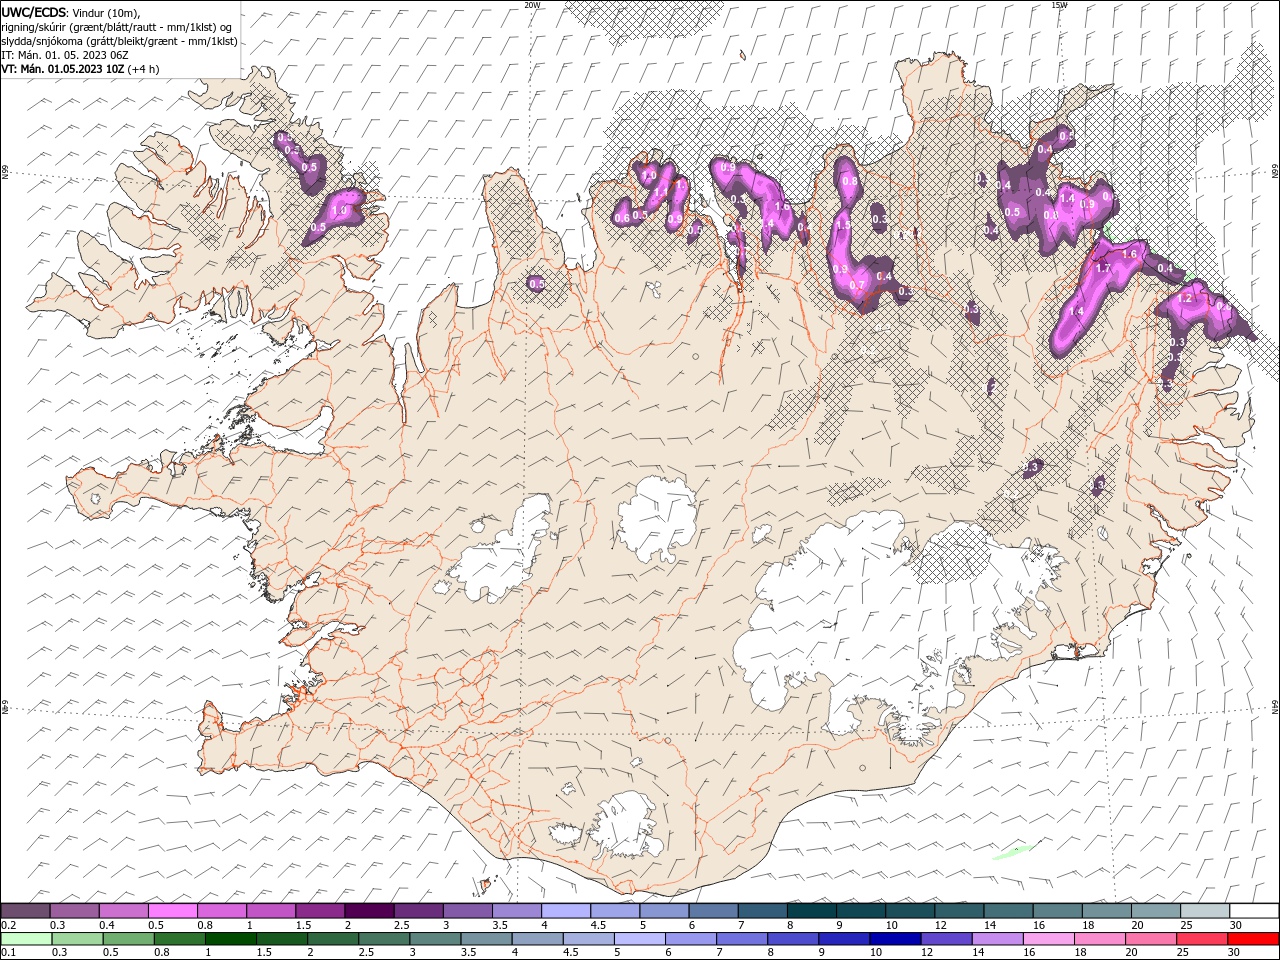
Task: Pick the 2.5 purple snow legend swatch
Action: click(417, 911)
